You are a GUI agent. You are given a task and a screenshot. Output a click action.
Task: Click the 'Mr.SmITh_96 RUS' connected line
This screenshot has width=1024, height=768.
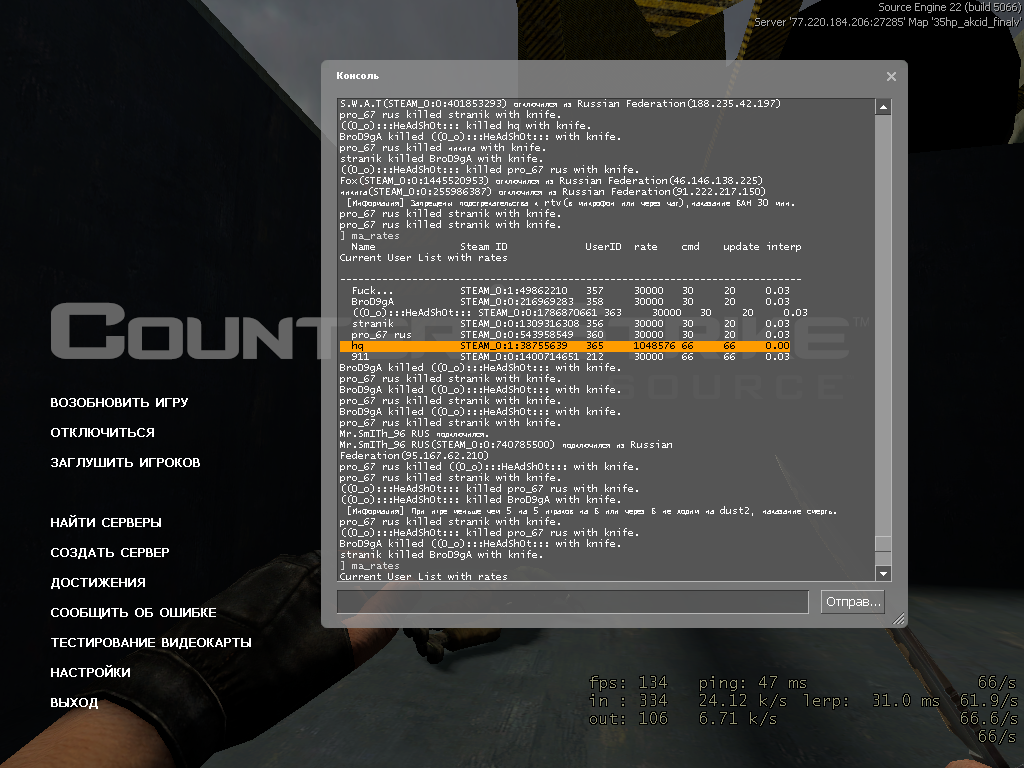(x=413, y=434)
